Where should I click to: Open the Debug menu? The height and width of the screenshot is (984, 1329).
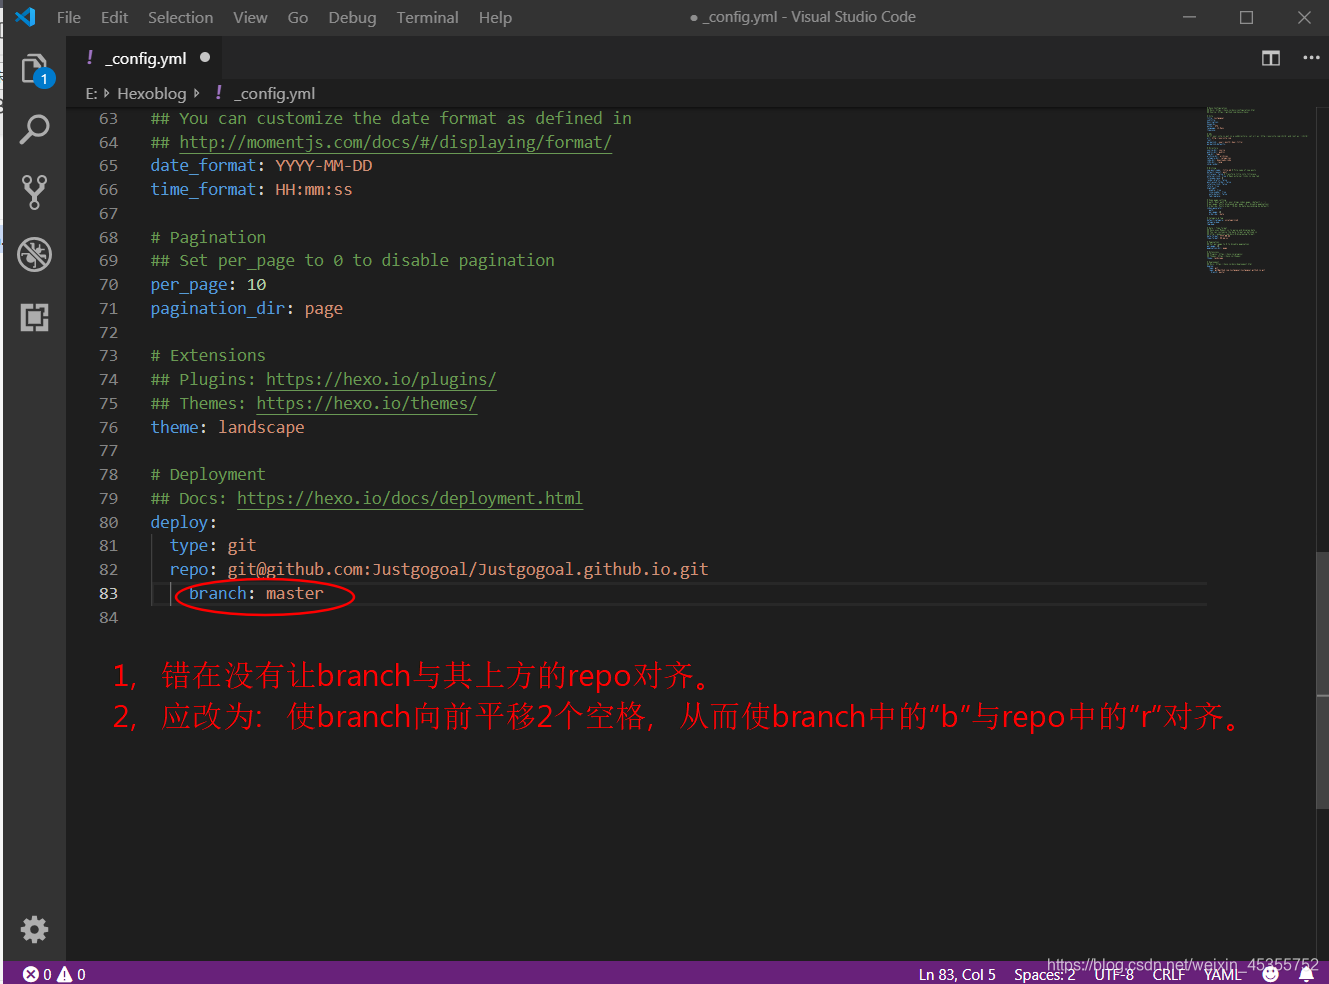tap(352, 17)
